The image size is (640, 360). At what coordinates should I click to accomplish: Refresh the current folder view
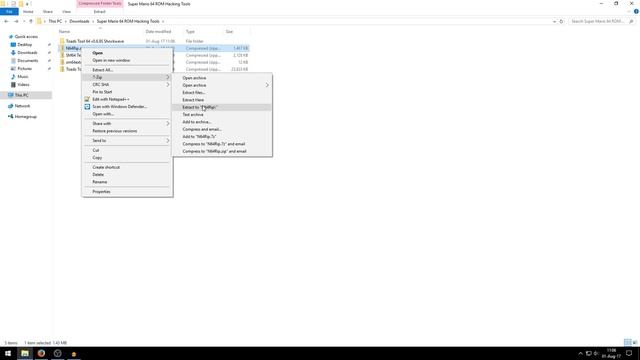(x=561, y=21)
